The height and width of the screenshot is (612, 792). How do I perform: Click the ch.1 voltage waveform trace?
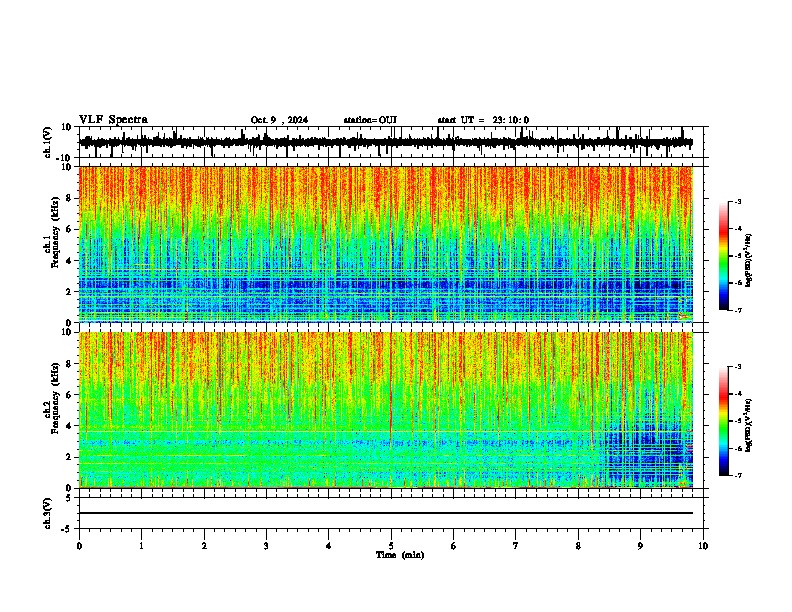coord(386,142)
